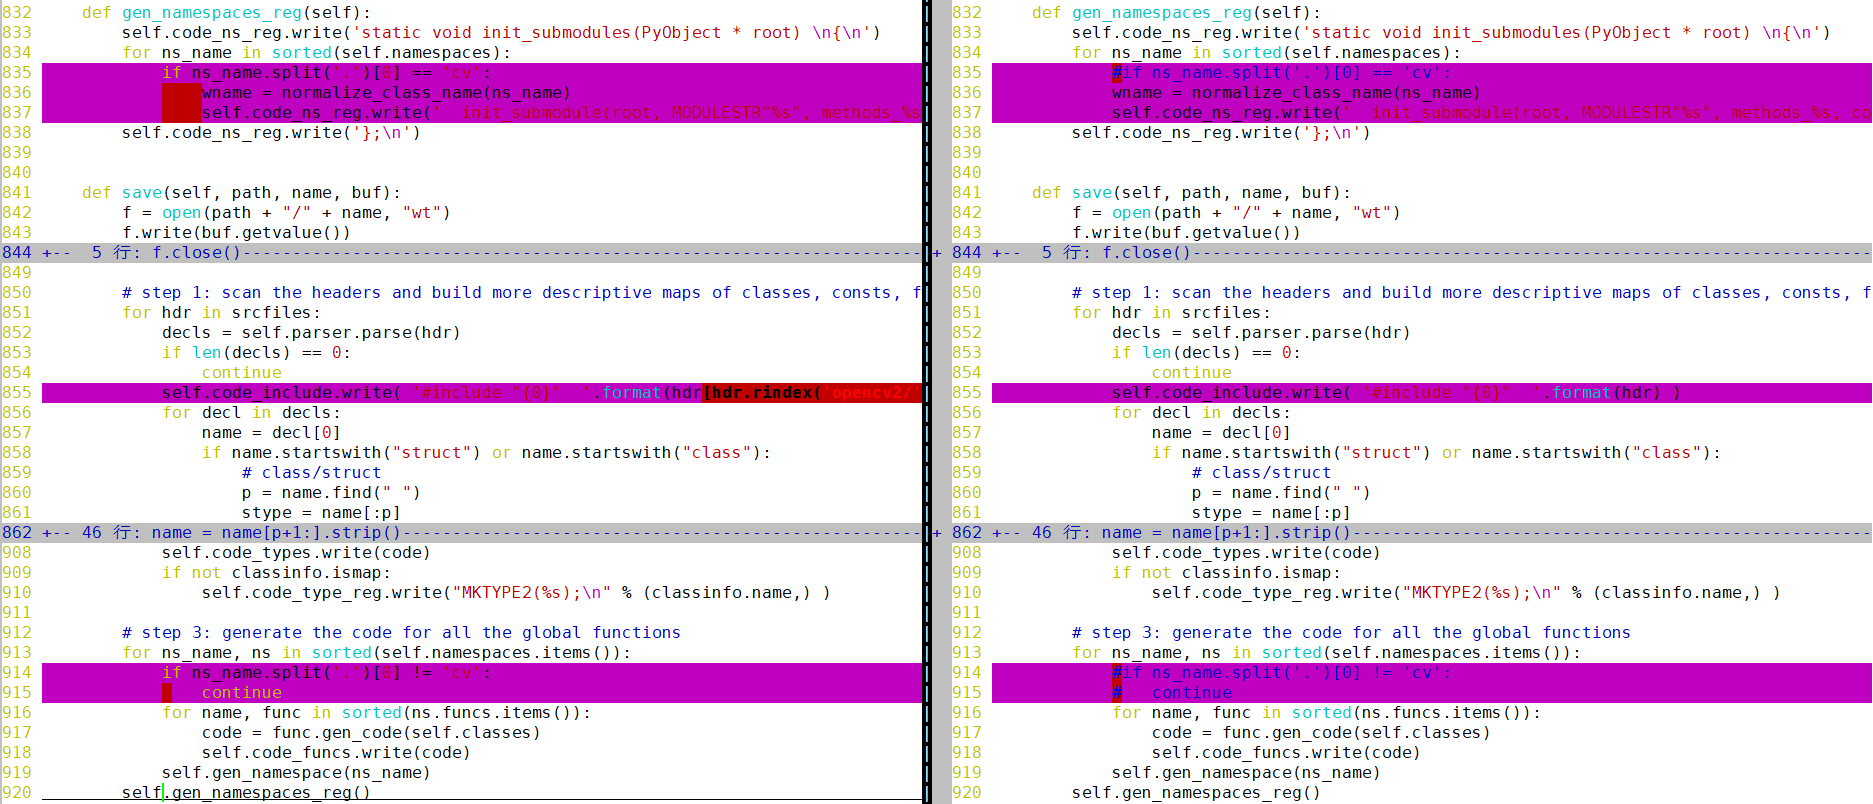
Task: Click 'wname = normalize_class_name(ns_name)' in left pane
Action: tap(386, 93)
